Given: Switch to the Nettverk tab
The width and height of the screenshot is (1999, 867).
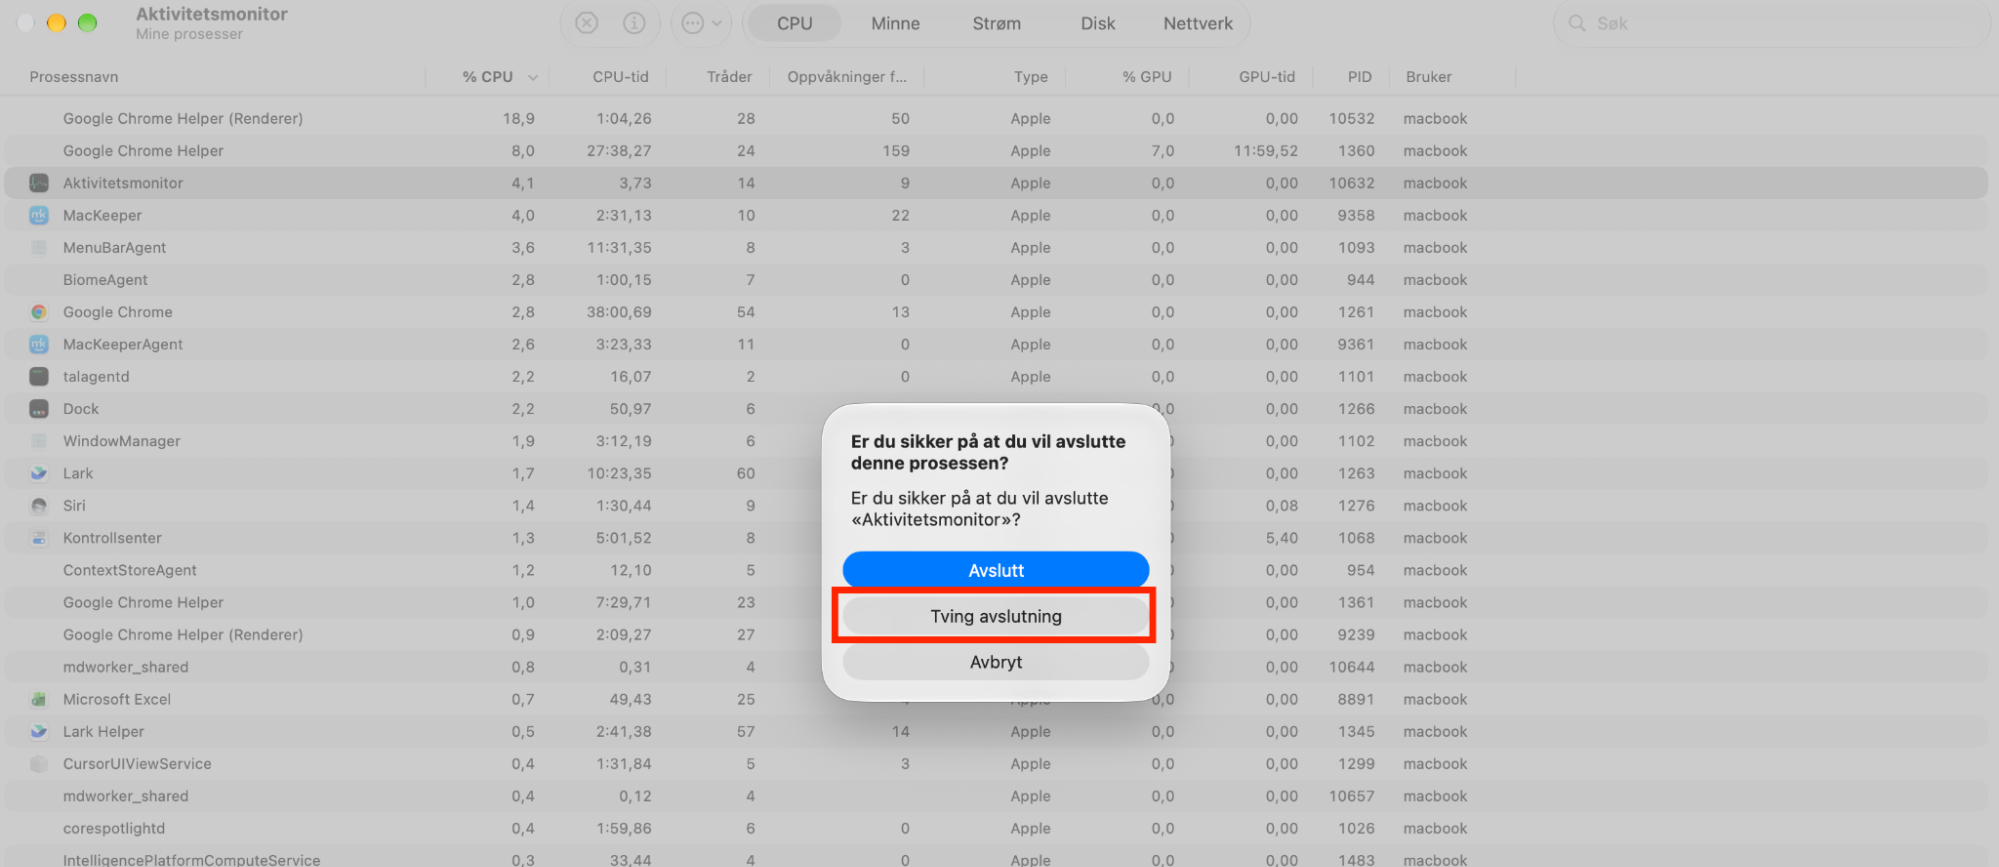Looking at the screenshot, I should pyautogui.click(x=1198, y=23).
